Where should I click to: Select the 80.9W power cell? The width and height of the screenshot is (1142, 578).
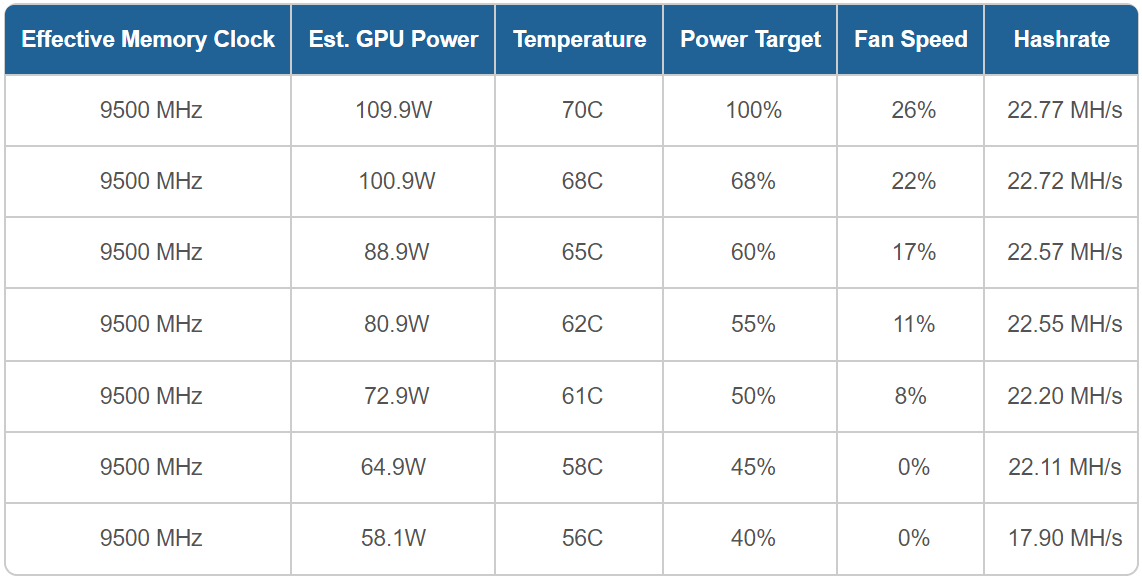[x=396, y=324]
